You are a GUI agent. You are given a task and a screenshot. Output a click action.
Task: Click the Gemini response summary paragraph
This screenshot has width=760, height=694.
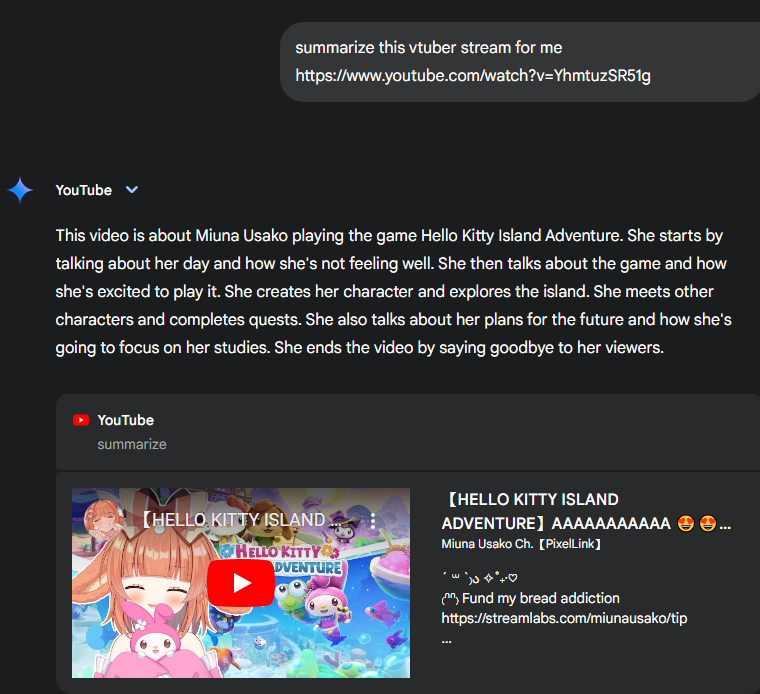[x=394, y=291]
